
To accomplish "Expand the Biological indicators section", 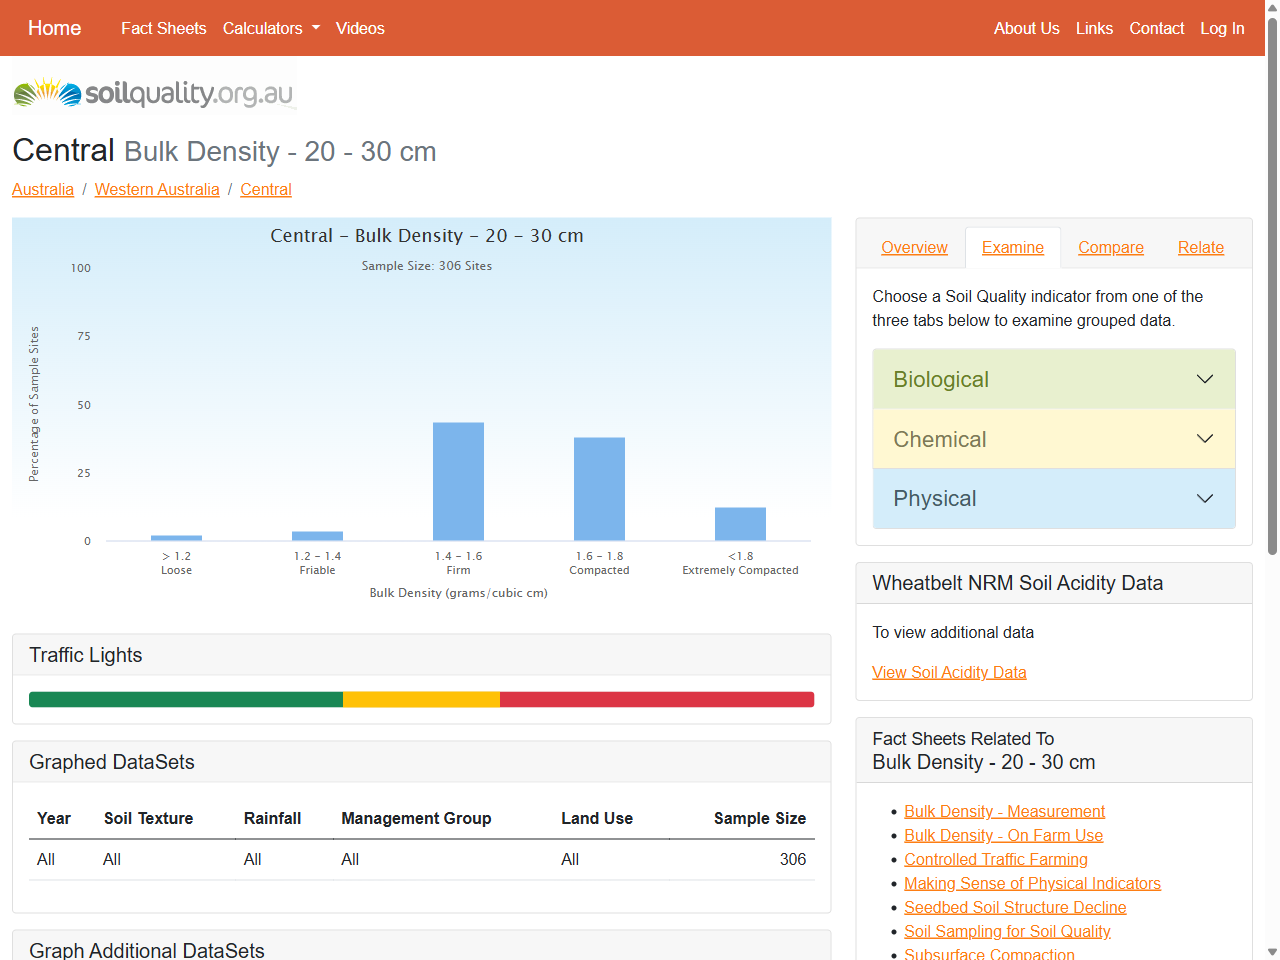I will [x=1054, y=379].
